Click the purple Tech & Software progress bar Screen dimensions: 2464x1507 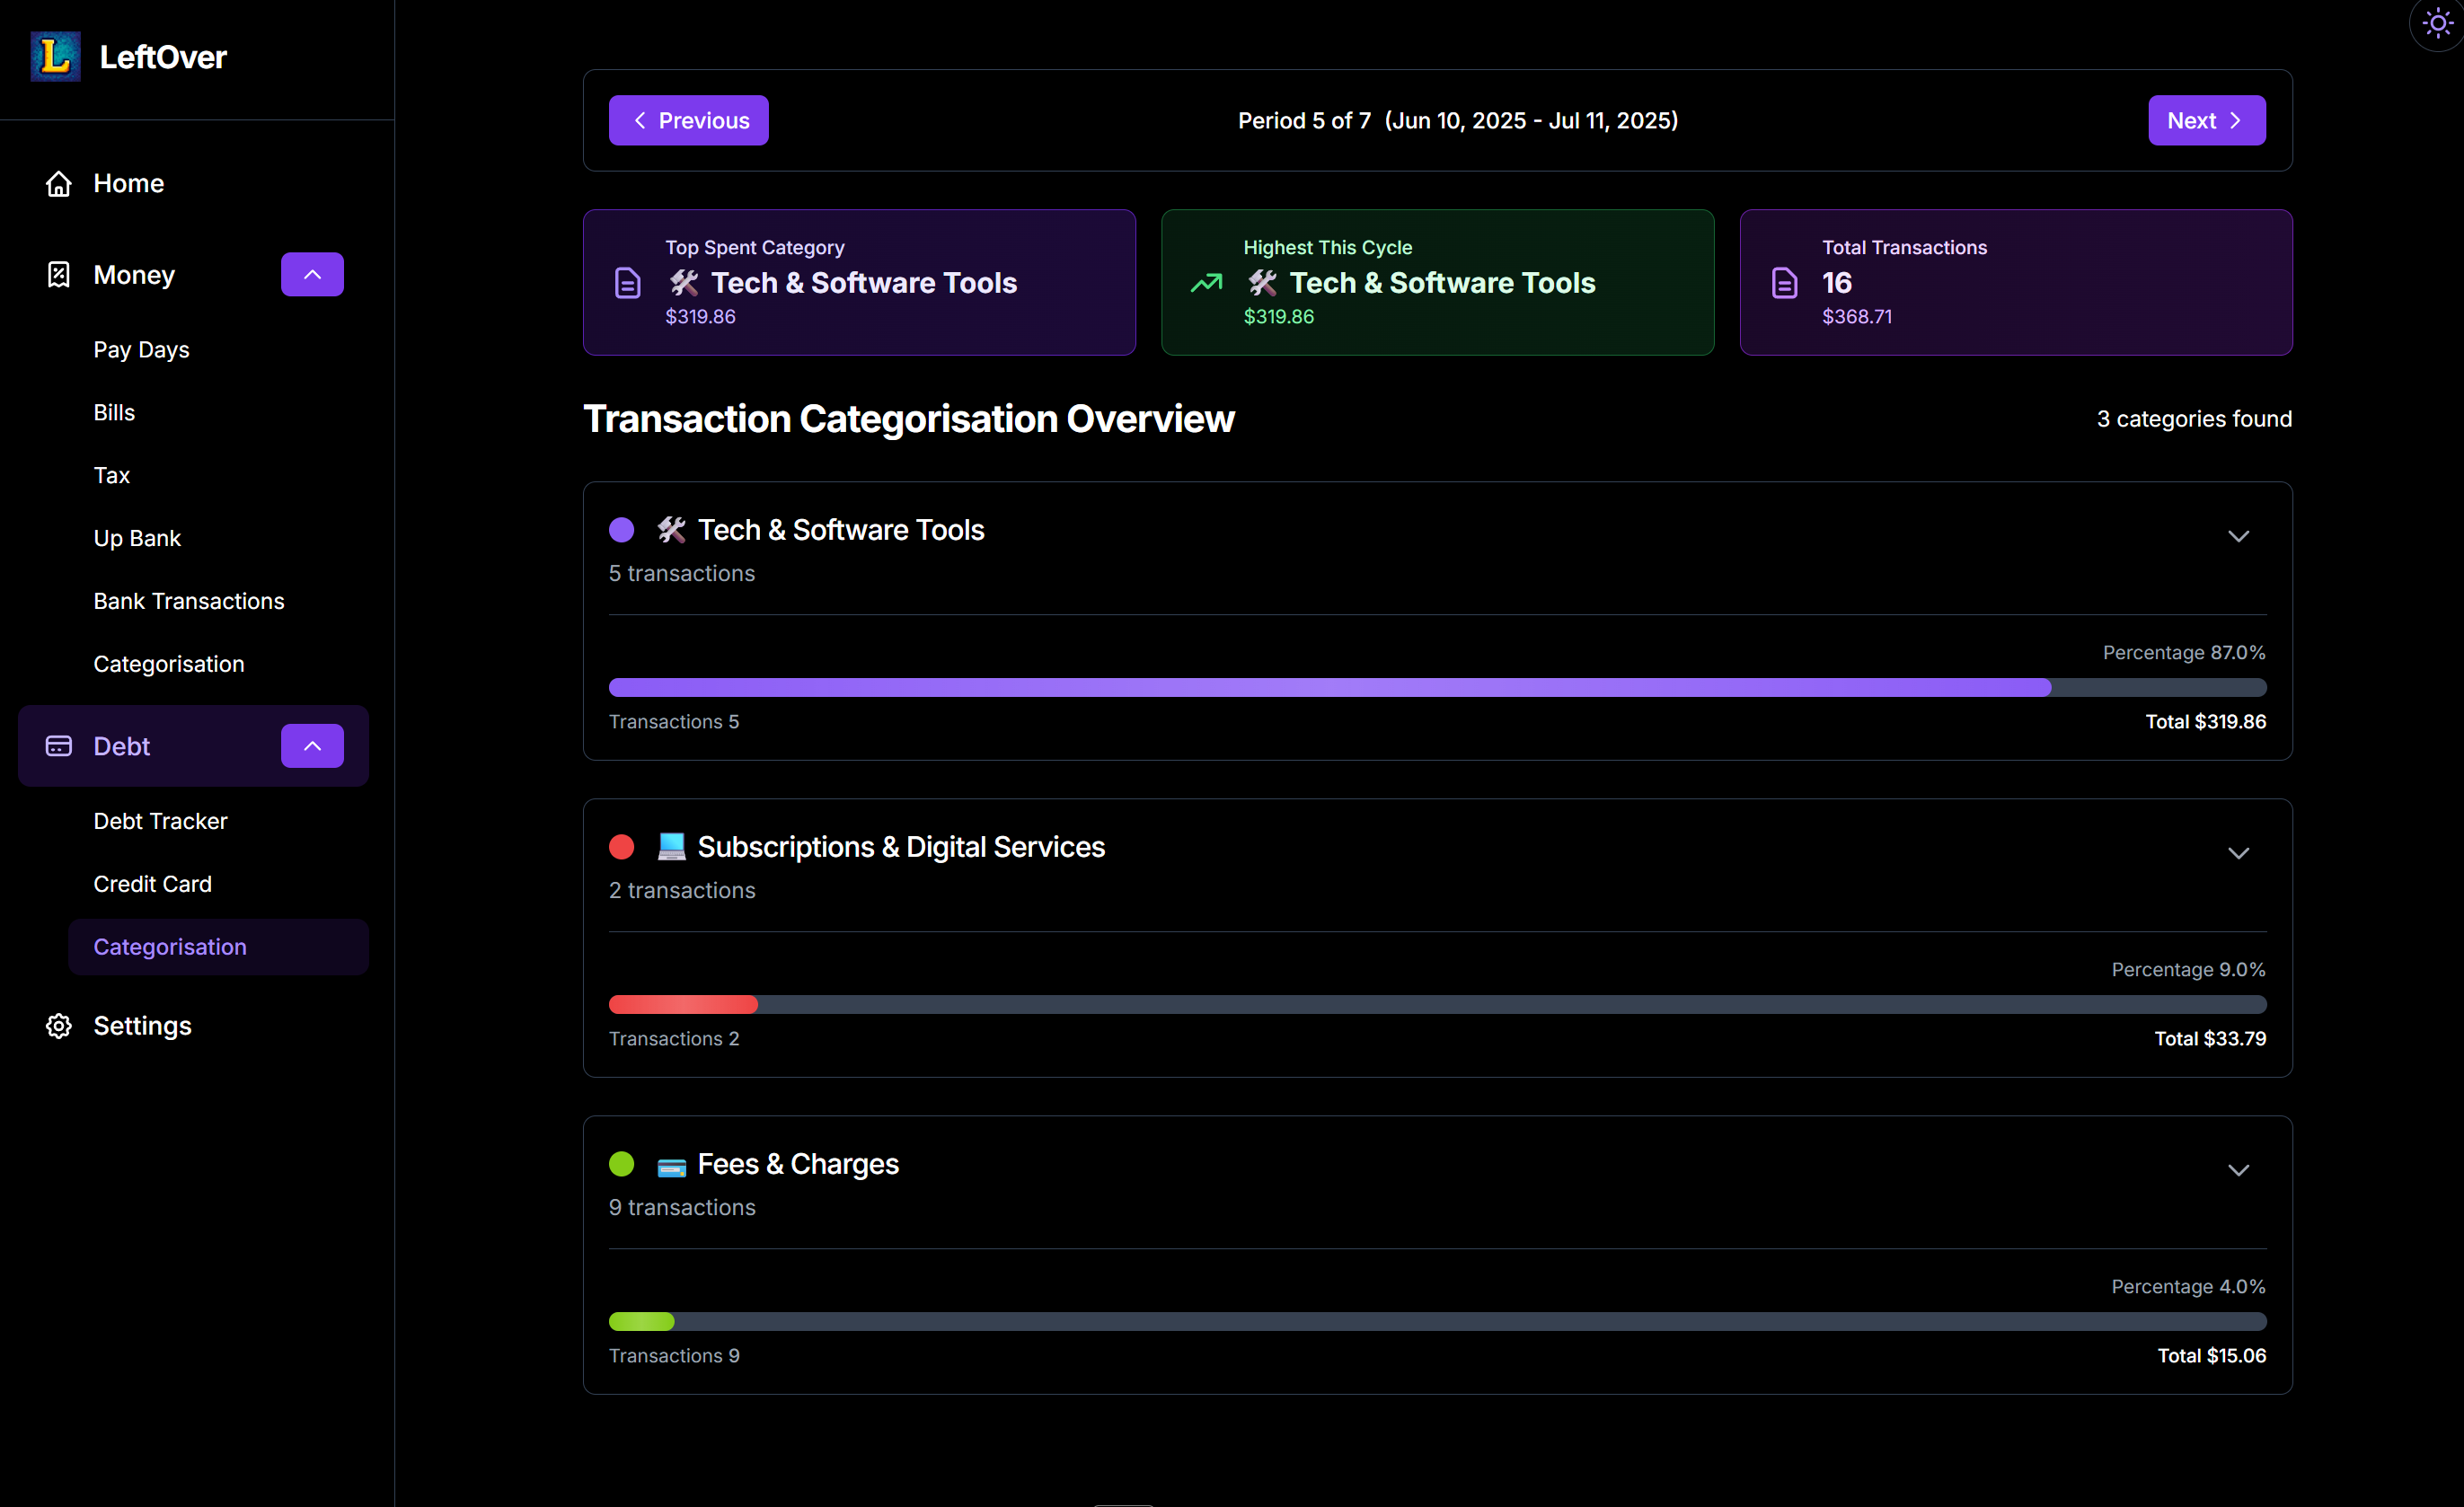[1330, 688]
